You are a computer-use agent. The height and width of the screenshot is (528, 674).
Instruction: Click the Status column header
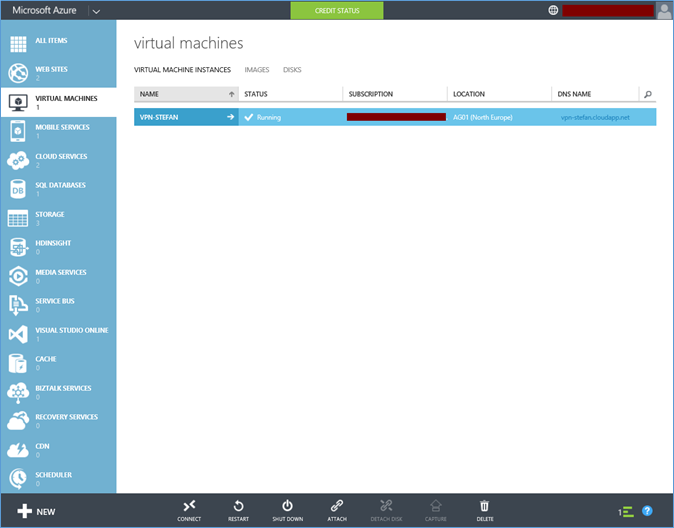(x=291, y=94)
